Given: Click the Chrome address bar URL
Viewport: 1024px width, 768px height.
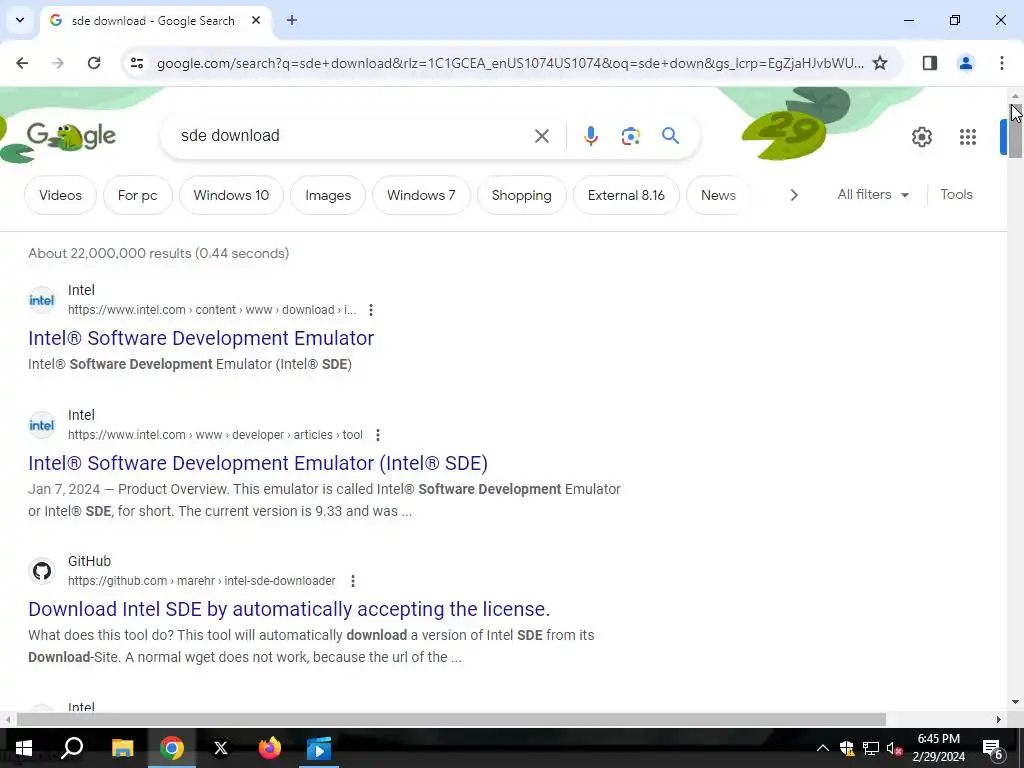Looking at the screenshot, I should (510, 63).
